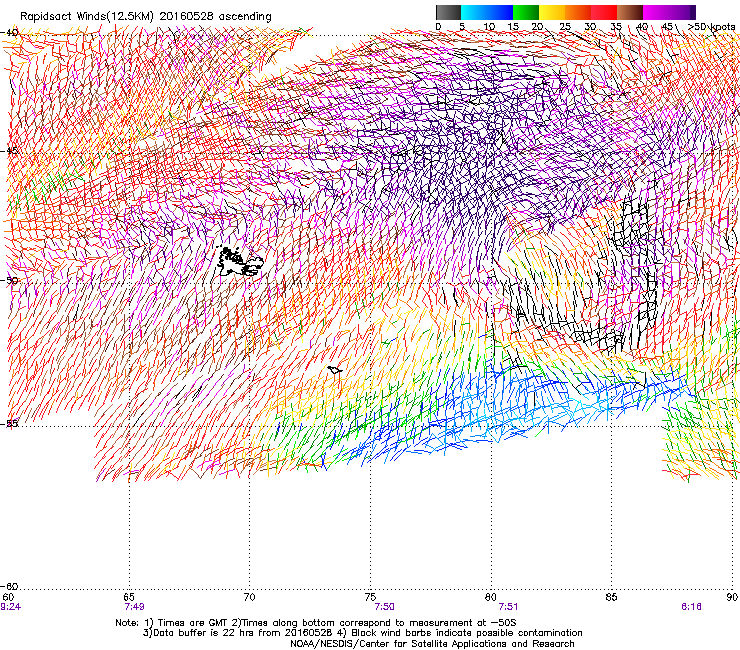Click the purple "7:51" time label
Viewport: 740px width, 650px height.
point(508,607)
